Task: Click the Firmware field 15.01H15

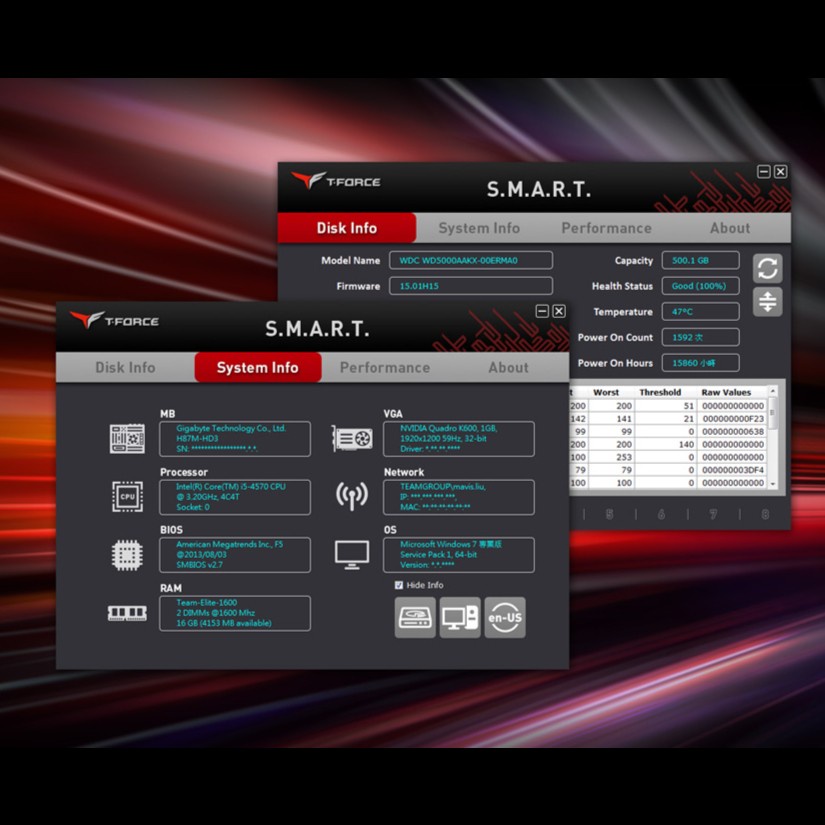Action: click(471, 286)
